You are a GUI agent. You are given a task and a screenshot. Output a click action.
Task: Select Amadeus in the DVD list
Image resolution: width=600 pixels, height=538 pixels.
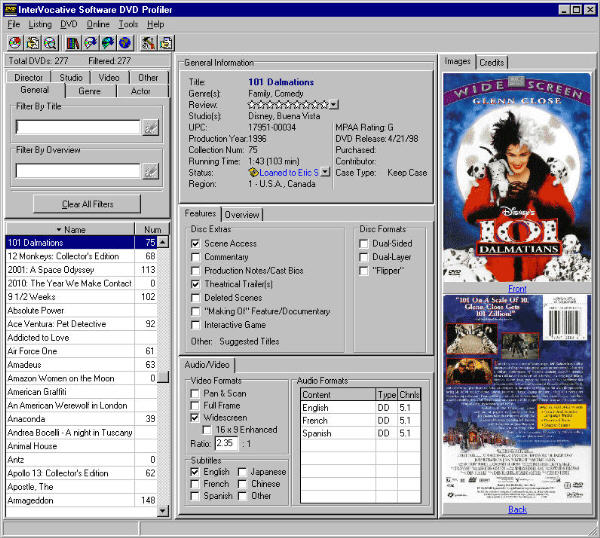[82, 365]
